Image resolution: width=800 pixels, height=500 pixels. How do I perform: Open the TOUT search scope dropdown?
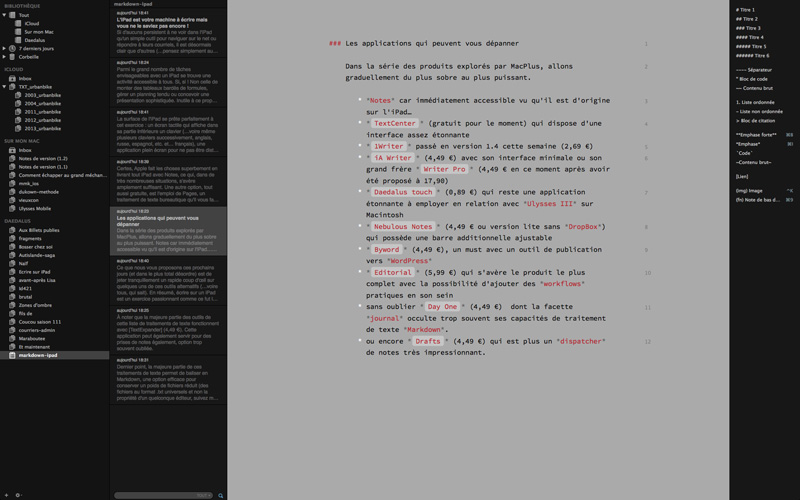(x=204, y=495)
